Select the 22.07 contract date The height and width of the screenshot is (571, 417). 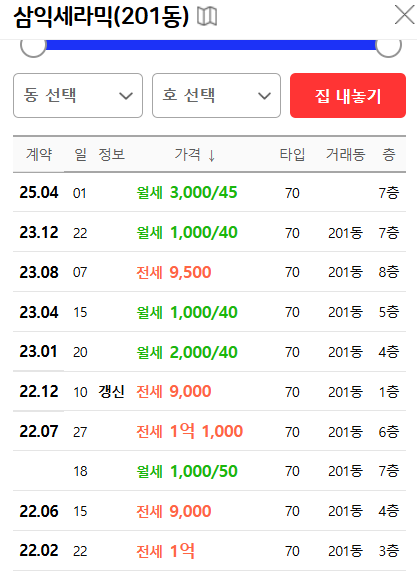coord(39,431)
